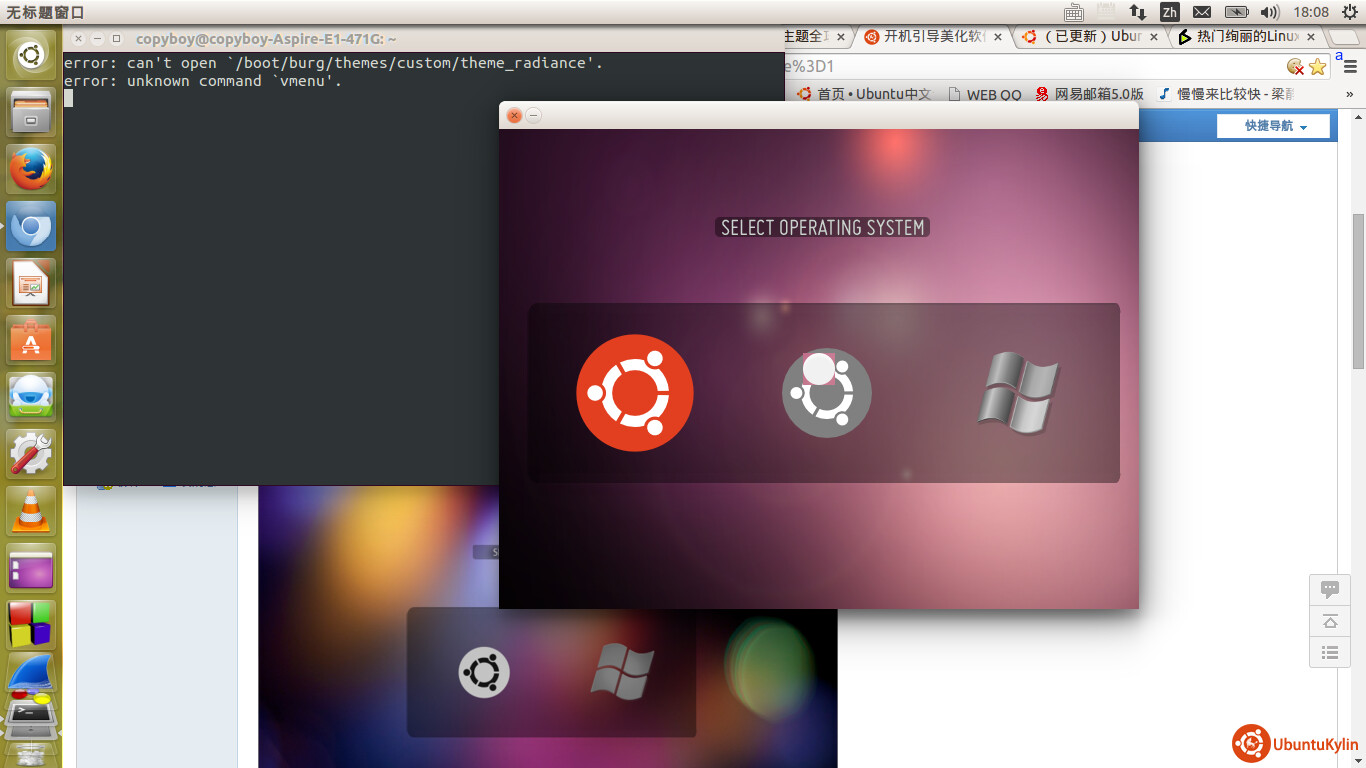Screen dimensions: 1366x768
Task: Toggle the Zh input method indicator
Action: tap(1169, 12)
